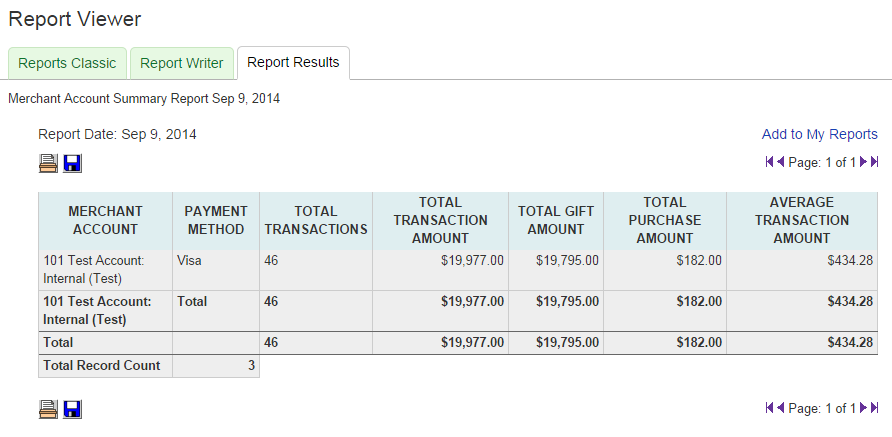Click the bottom print report icon
Viewport: 892px width, 437px height.
coord(48,408)
